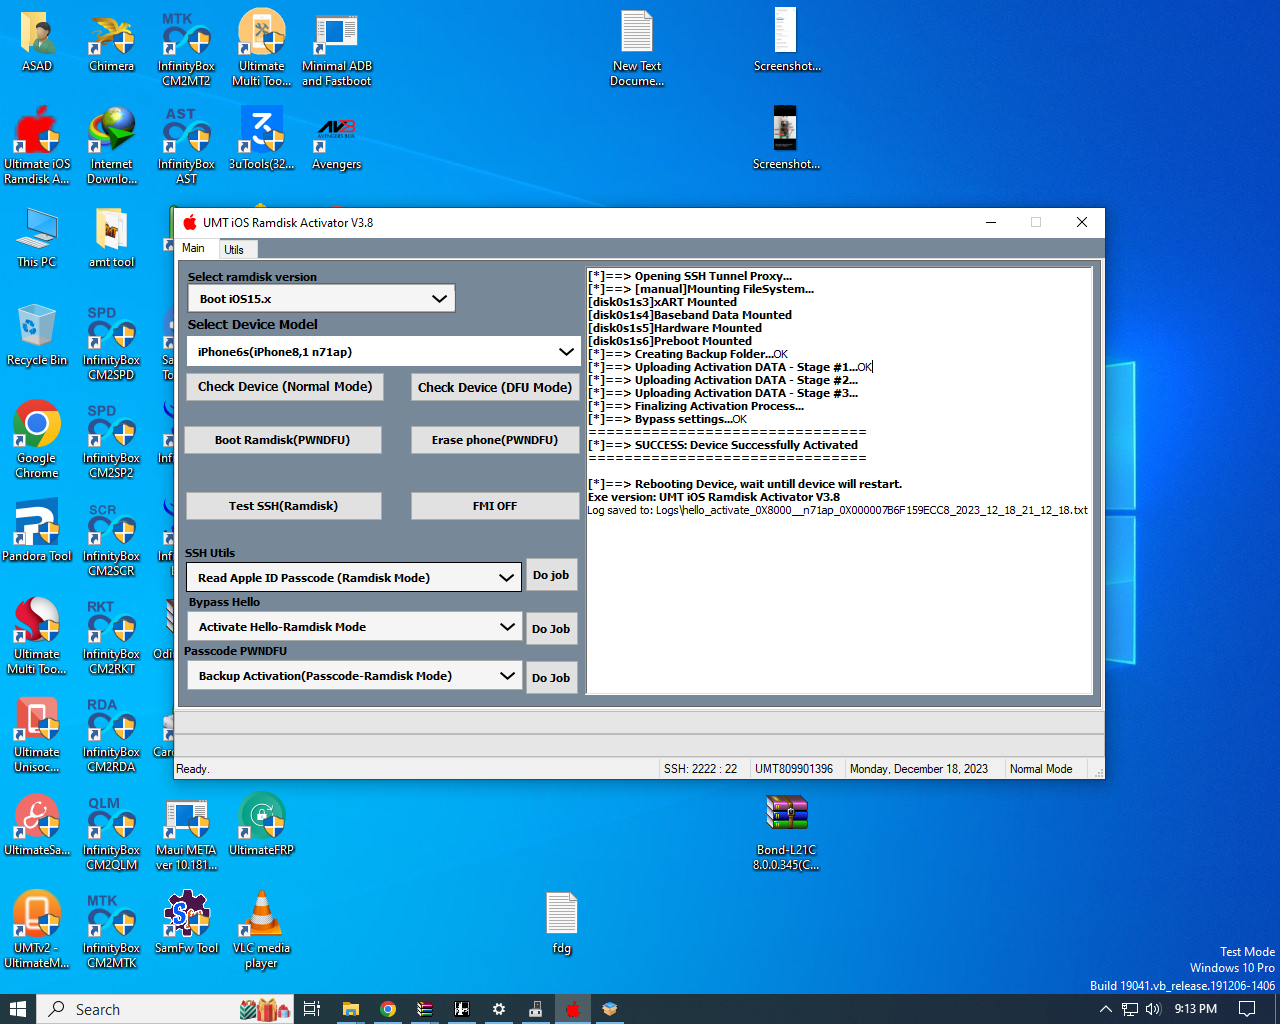Open Minimal ADB and Fastboot shortcut
The image size is (1280, 1024).
pos(336,40)
